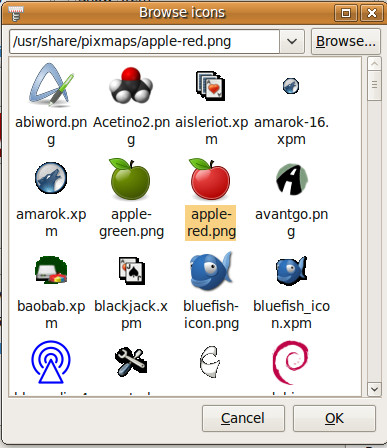This screenshot has height=448, width=387.
Task: Click the "avantgo.png" file name label
Action: click(x=291, y=223)
